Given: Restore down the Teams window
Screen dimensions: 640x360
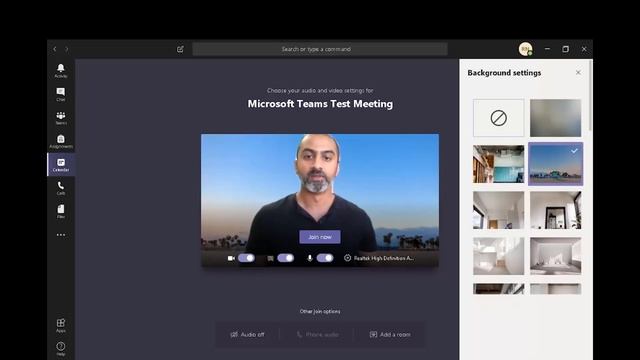Looking at the screenshot, I should coord(565,49).
